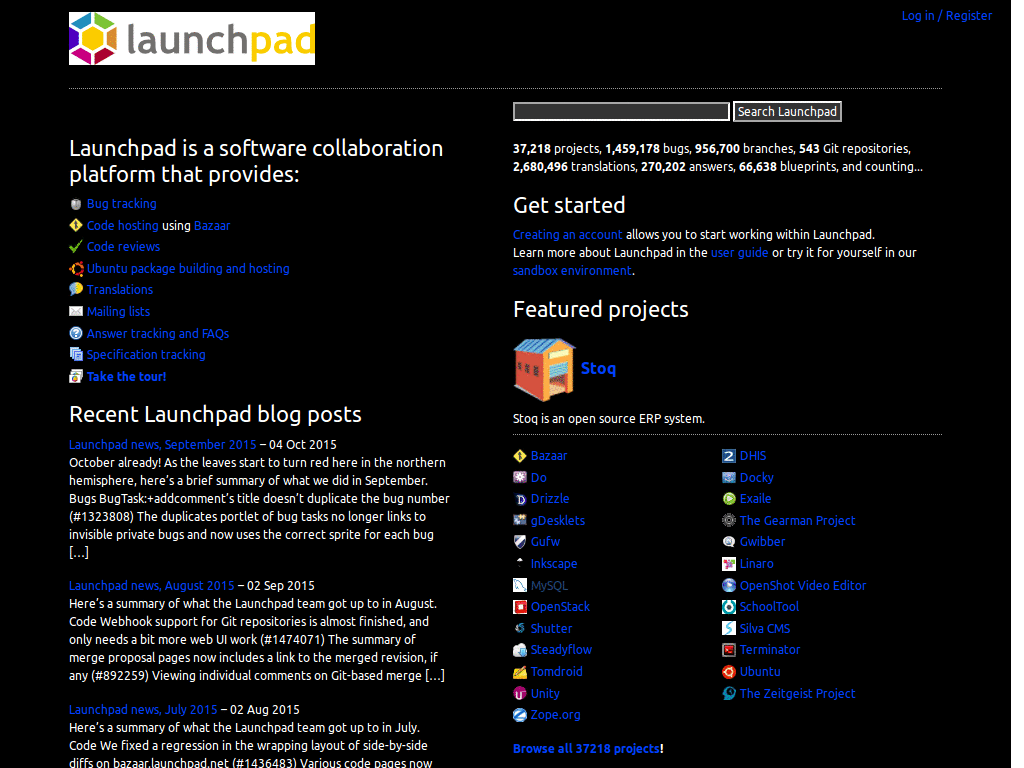Open the Code reviews link

pyautogui.click(x=123, y=247)
